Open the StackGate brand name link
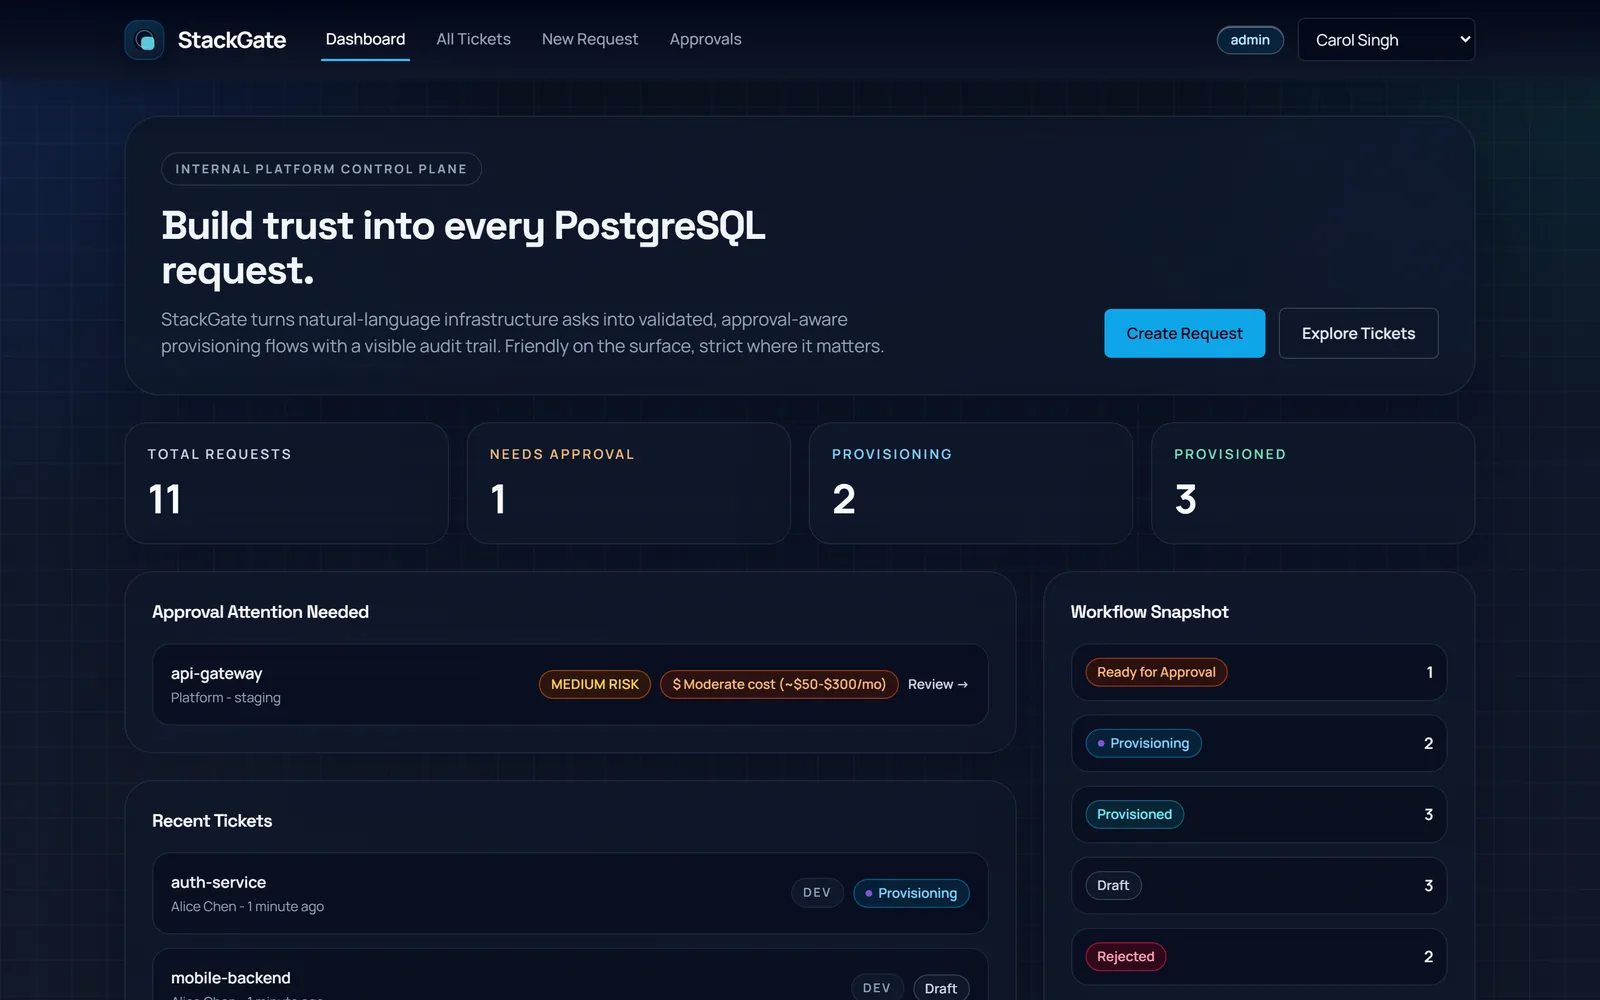 (x=232, y=40)
